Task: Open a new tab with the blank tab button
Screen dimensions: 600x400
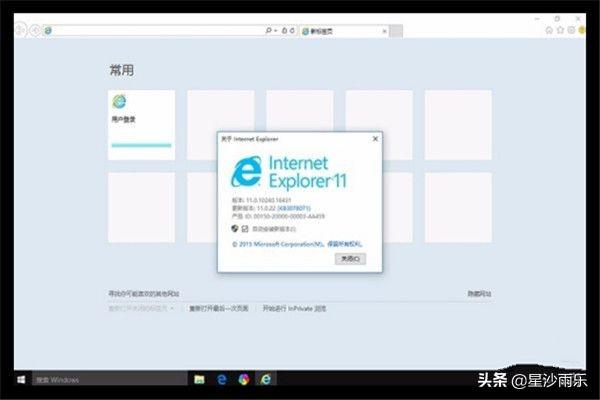Action: (396, 31)
